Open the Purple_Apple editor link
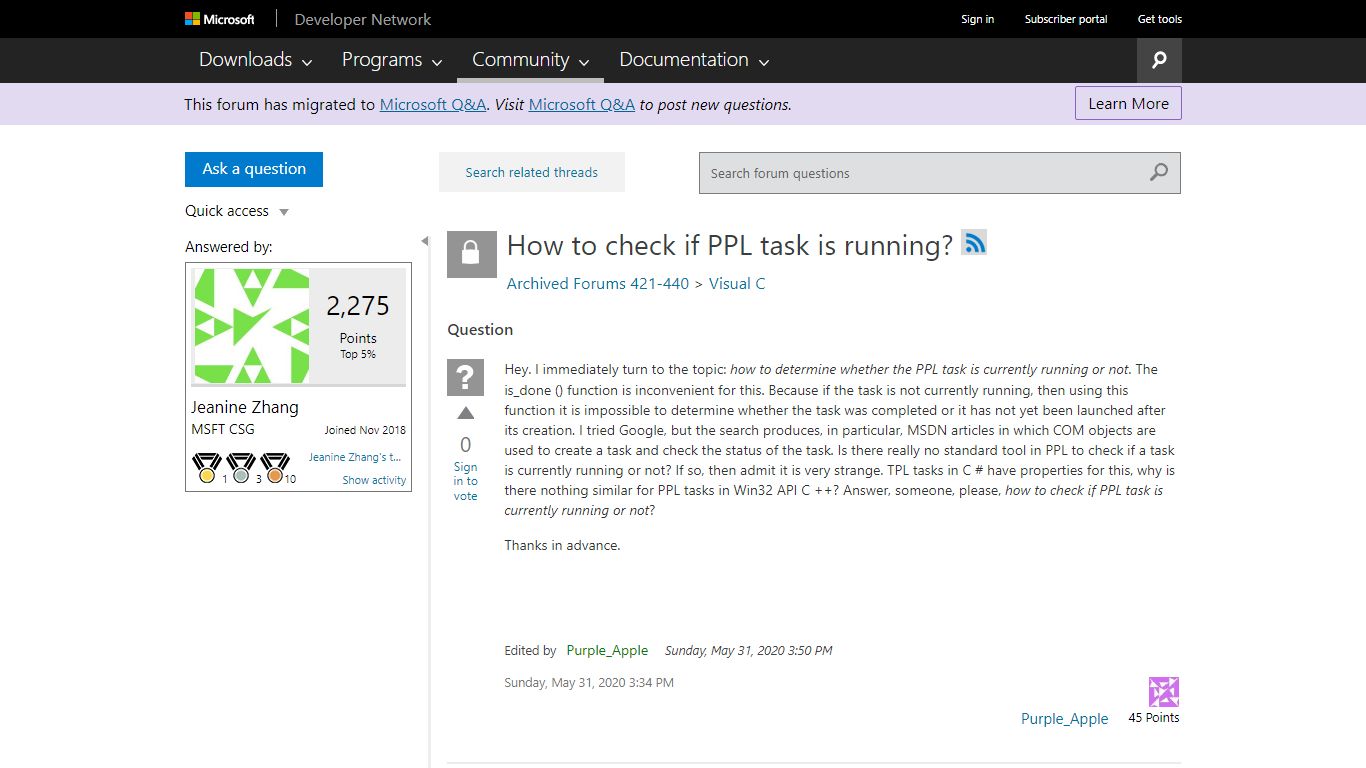Image resolution: width=1366 pixels, height=768 pixels. 607,650
